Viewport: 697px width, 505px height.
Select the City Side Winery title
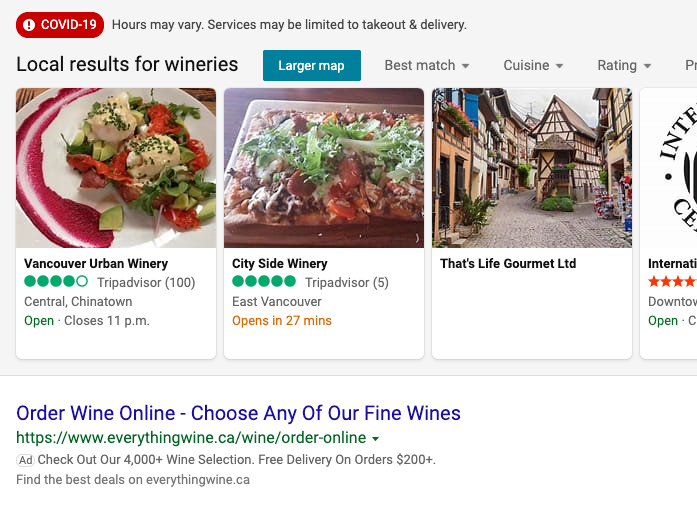[280, 264]
